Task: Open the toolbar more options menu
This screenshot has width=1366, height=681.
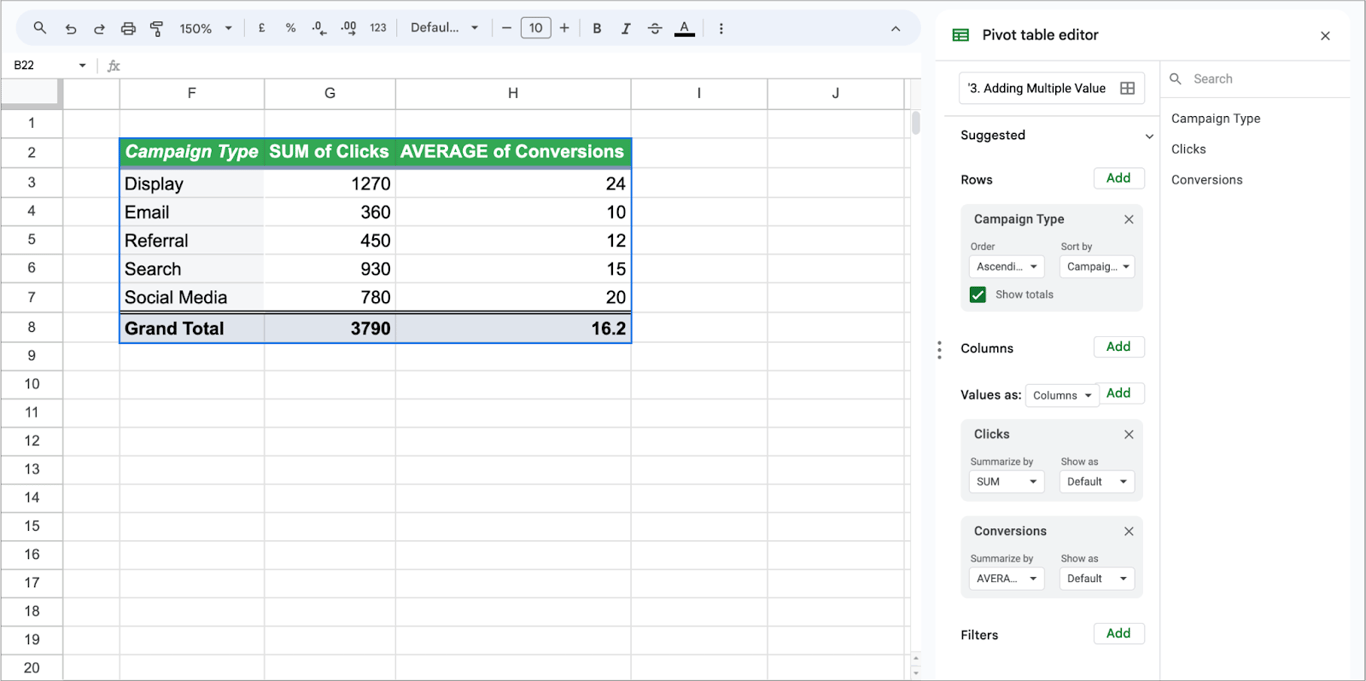Action: 721,28
